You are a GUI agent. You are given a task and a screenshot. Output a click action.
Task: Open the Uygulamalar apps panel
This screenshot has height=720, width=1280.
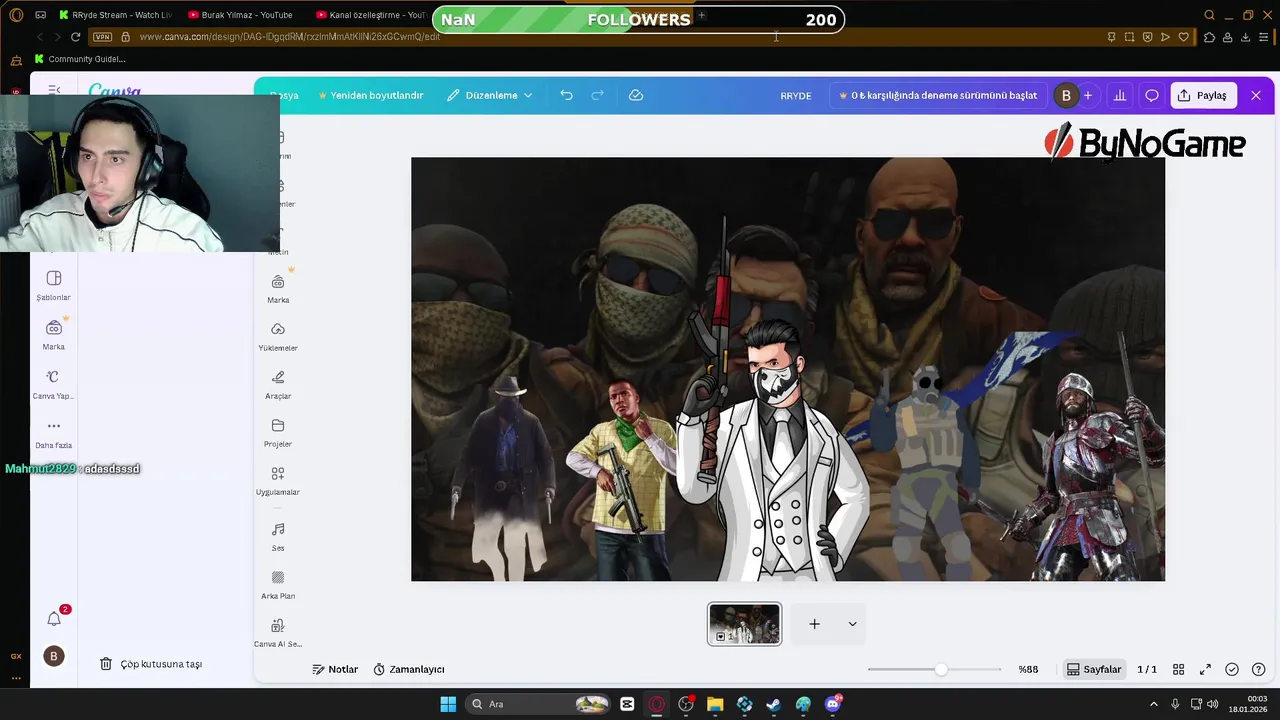pyautogui.click(x=278, y=481)
